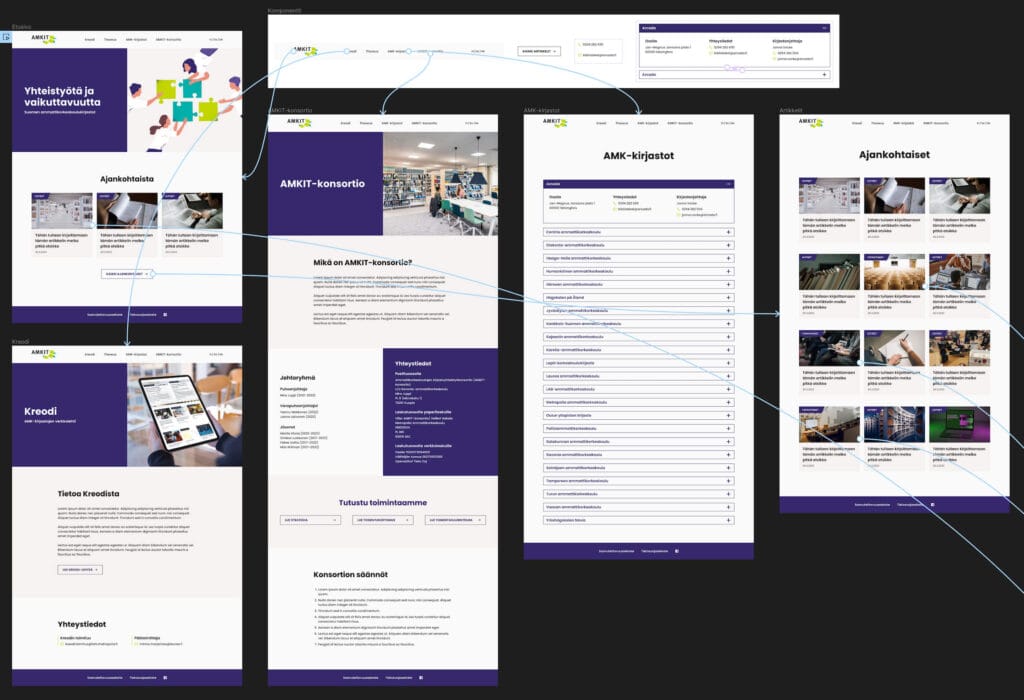Select the Kreodi frame label
1024x700 pixels.
pos(20,342)
